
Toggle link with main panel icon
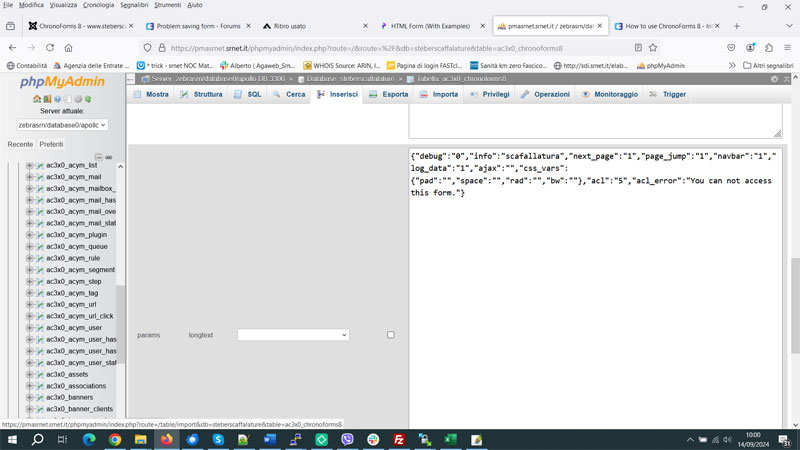(x=109, y=157)
